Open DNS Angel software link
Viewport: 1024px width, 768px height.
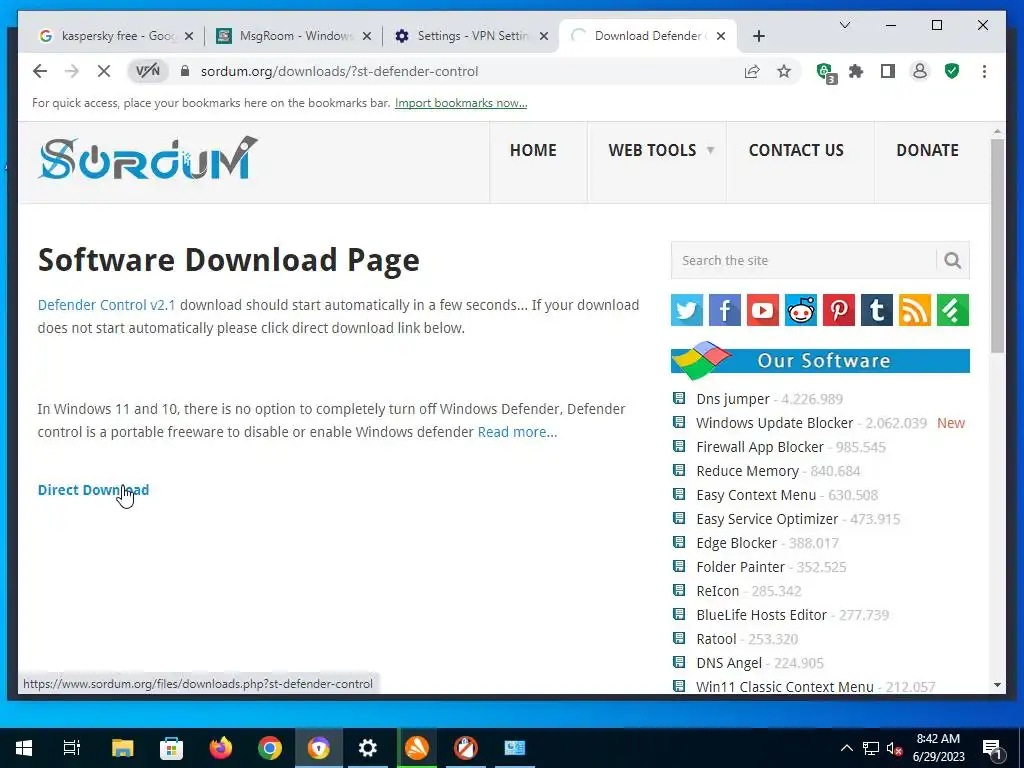729,663
